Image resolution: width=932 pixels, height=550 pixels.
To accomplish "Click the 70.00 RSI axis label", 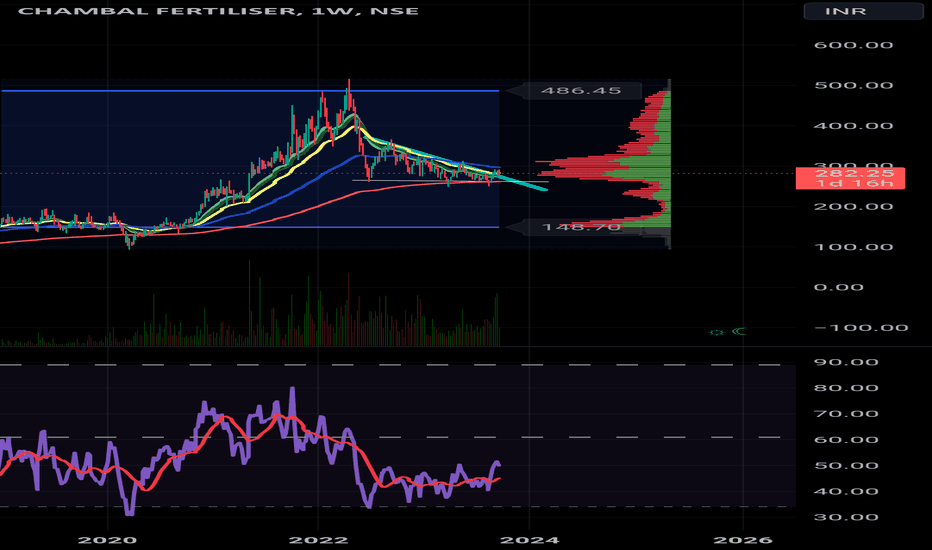I will pyautogui.click(x=846, y=414).
